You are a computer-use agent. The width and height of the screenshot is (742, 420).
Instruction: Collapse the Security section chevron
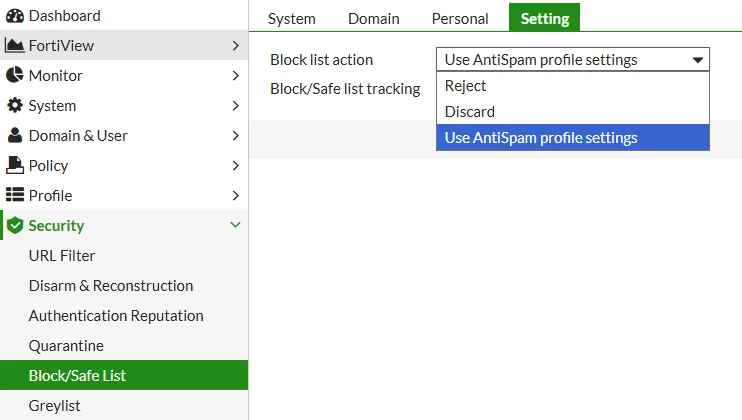(235, 225)
